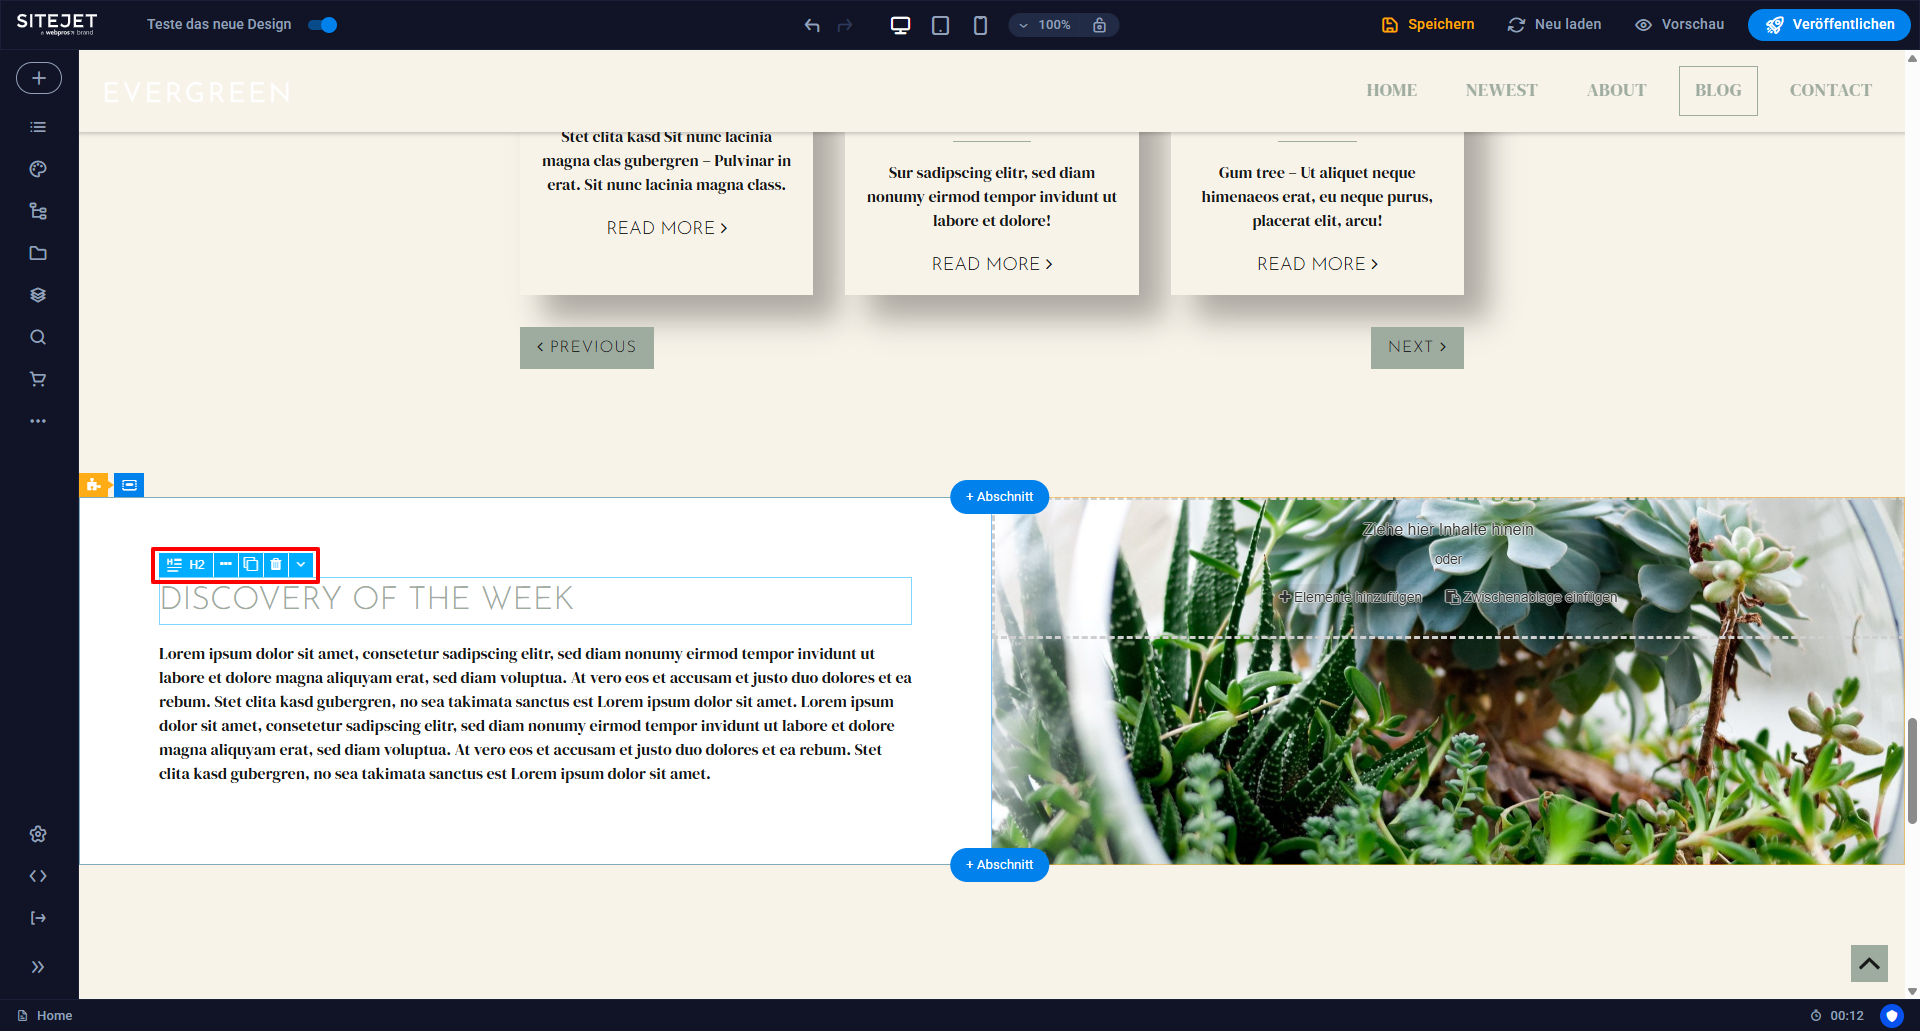Open the add element plus button in sidebar
Viewport: 1920px width, 1031px height.
pos(39,78)
